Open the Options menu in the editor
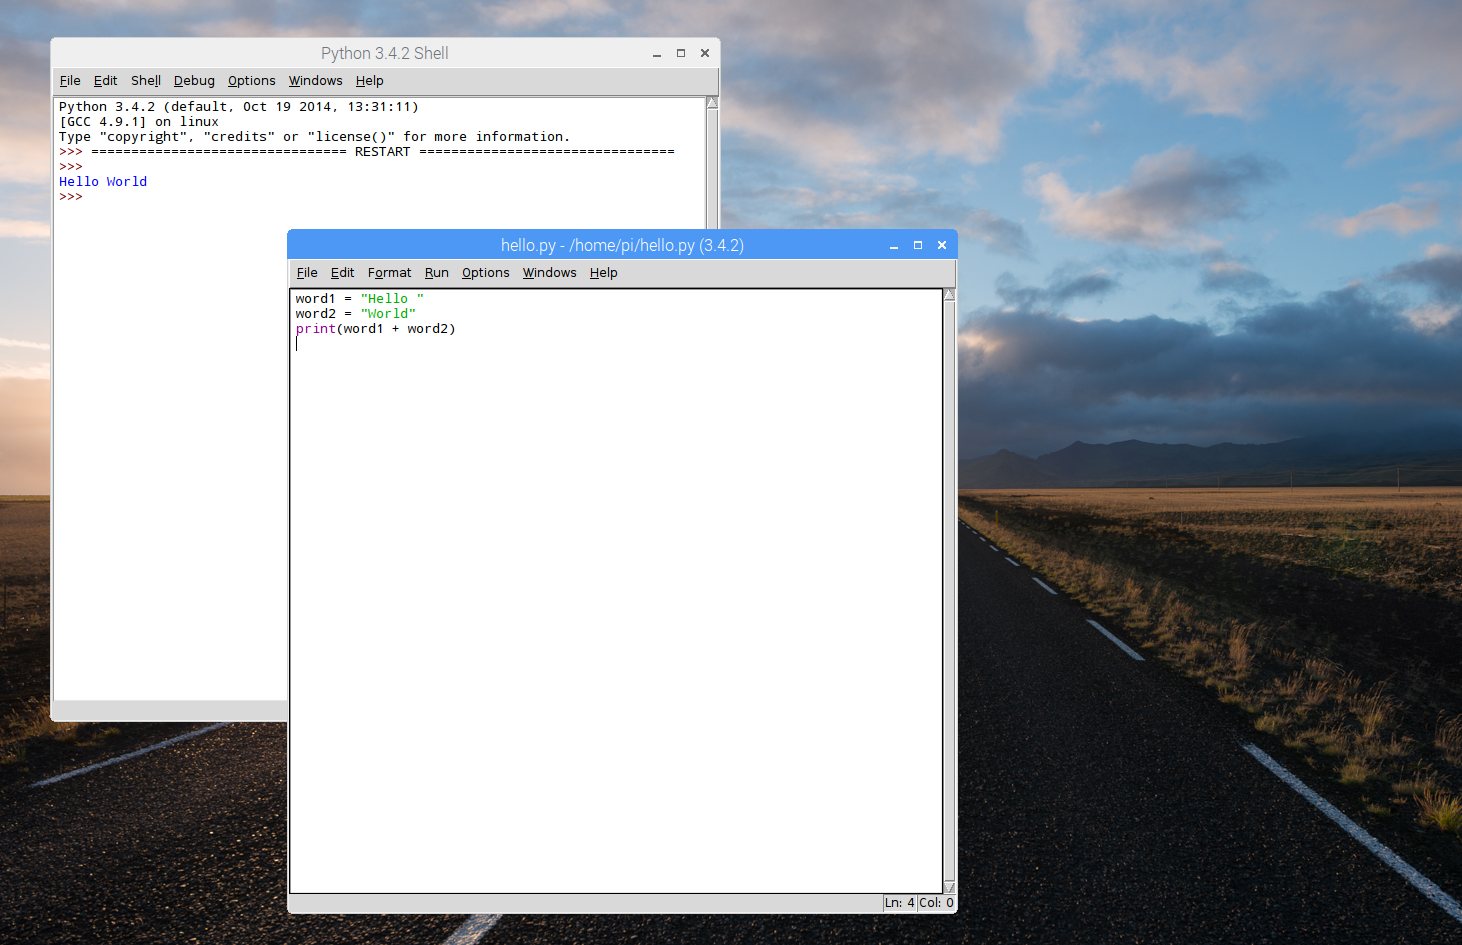This screenshot has height=945, width=1462. click(485, 272)
